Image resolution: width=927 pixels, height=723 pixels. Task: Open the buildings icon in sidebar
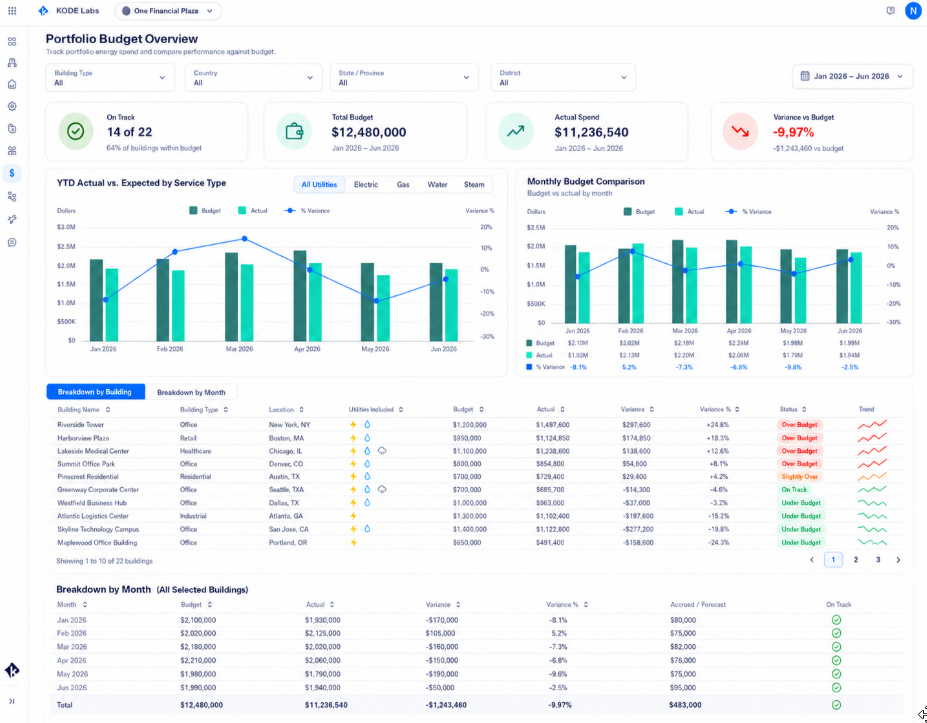tap(12, 63)
